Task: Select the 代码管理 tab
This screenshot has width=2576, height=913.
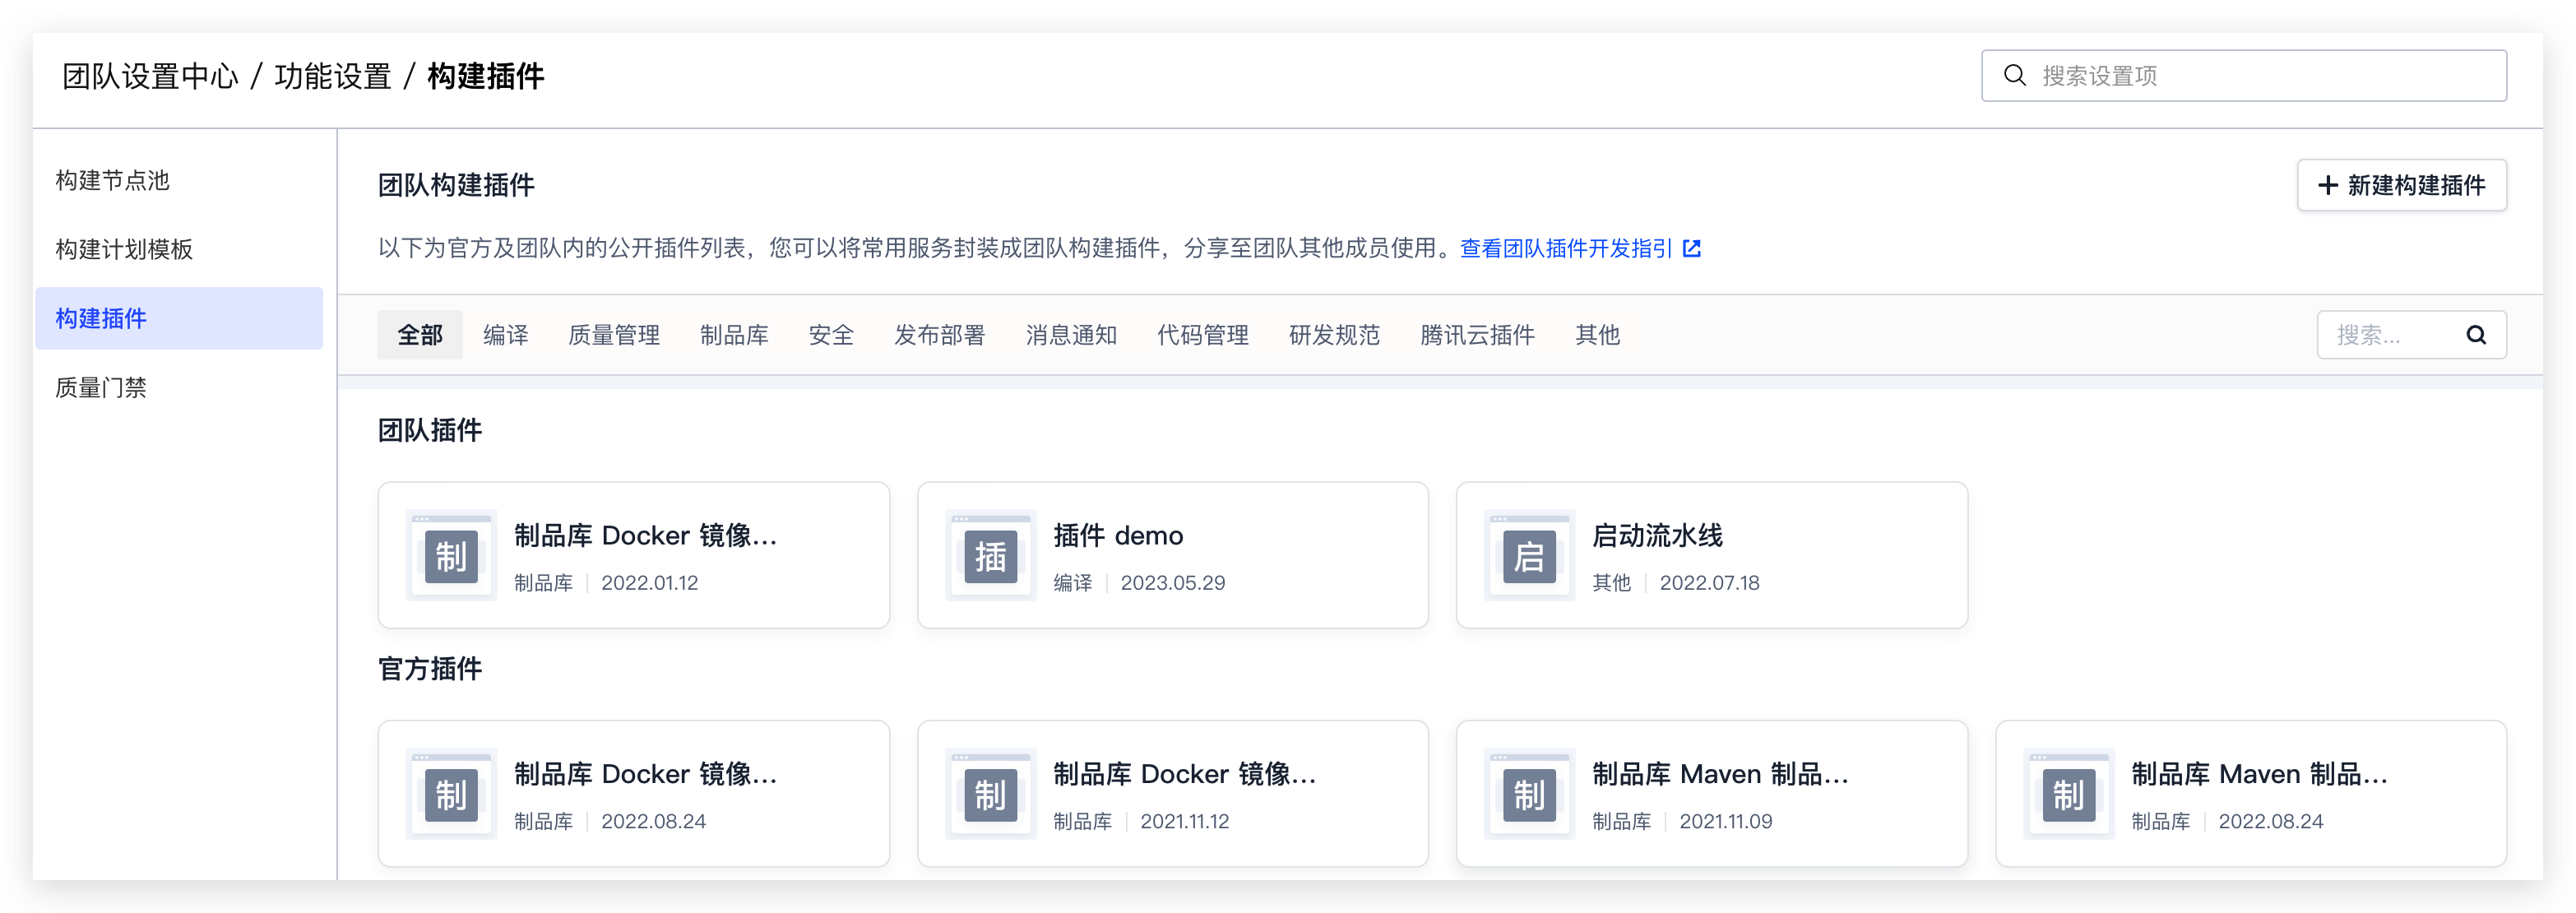Action: click(x=1203, y=335)
